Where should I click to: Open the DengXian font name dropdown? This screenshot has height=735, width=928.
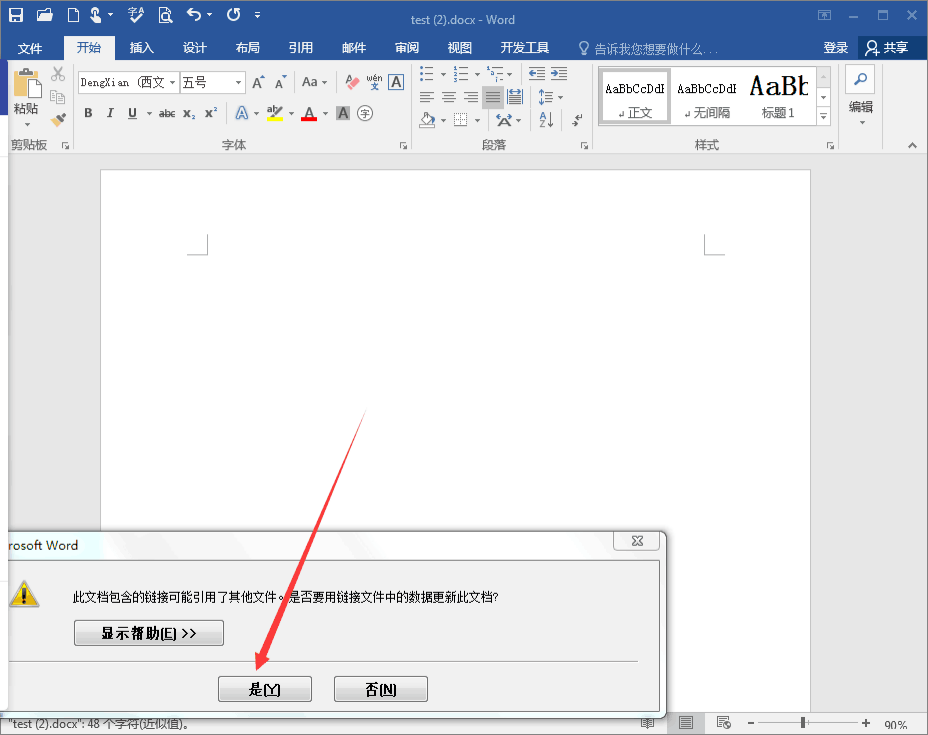point(172,82)
